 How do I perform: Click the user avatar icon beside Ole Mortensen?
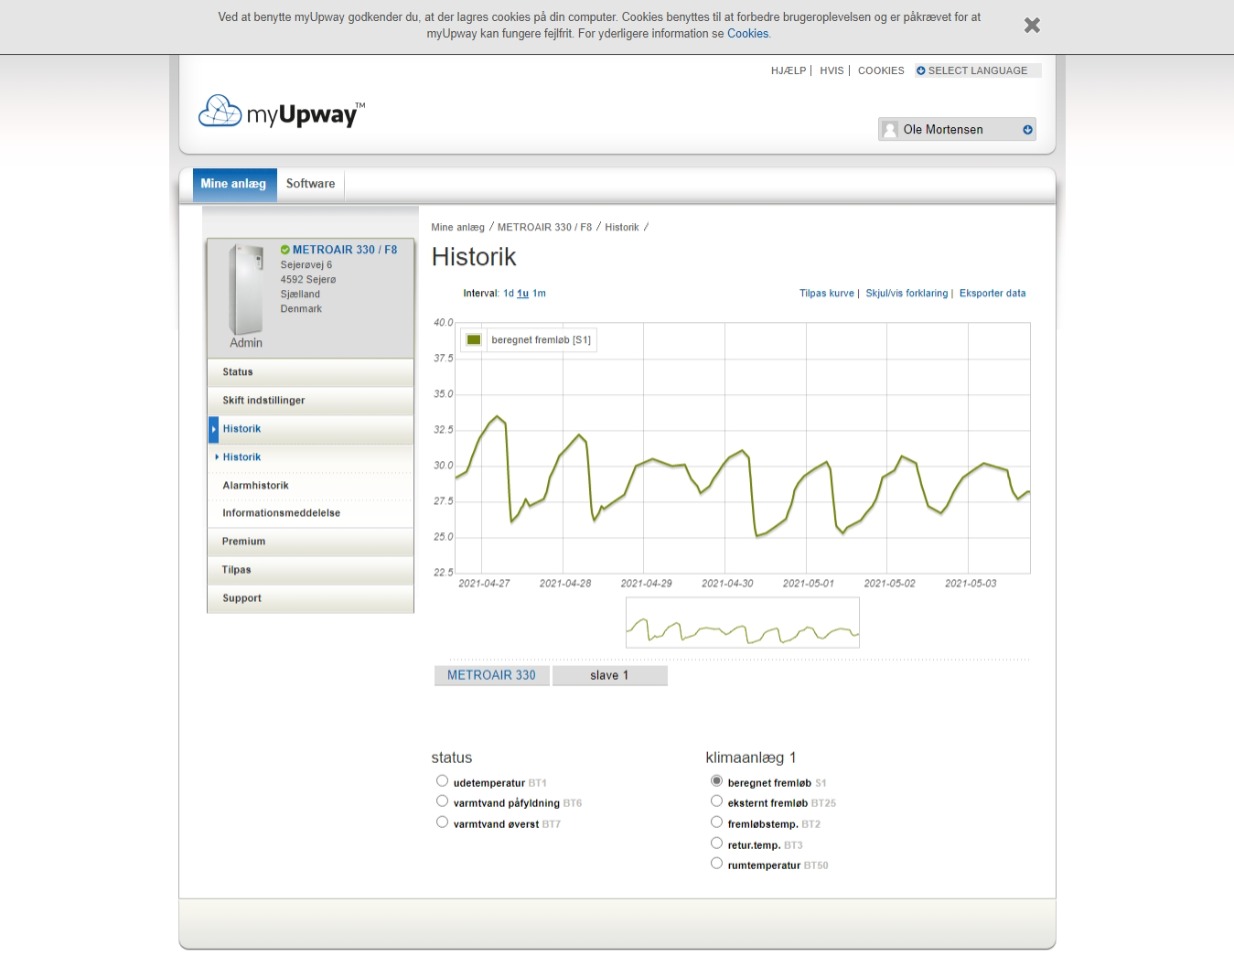tap(890, 130)
